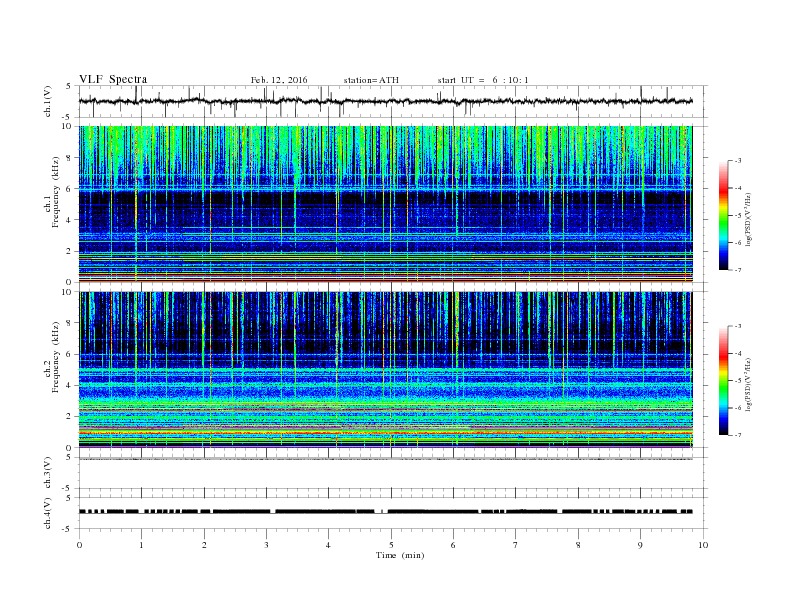Click the ch.1 "Frequency (kHz)" axis label

point(55,192)
